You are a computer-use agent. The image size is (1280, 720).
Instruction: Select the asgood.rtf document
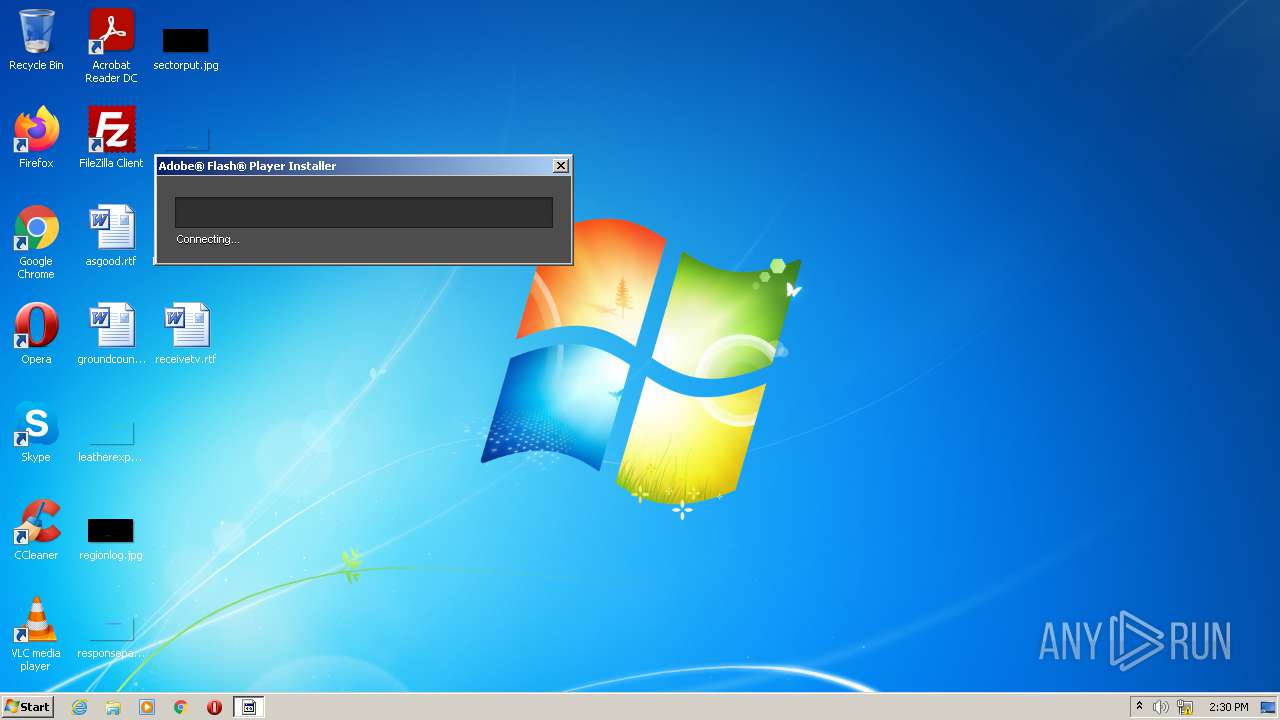point(111,236)
